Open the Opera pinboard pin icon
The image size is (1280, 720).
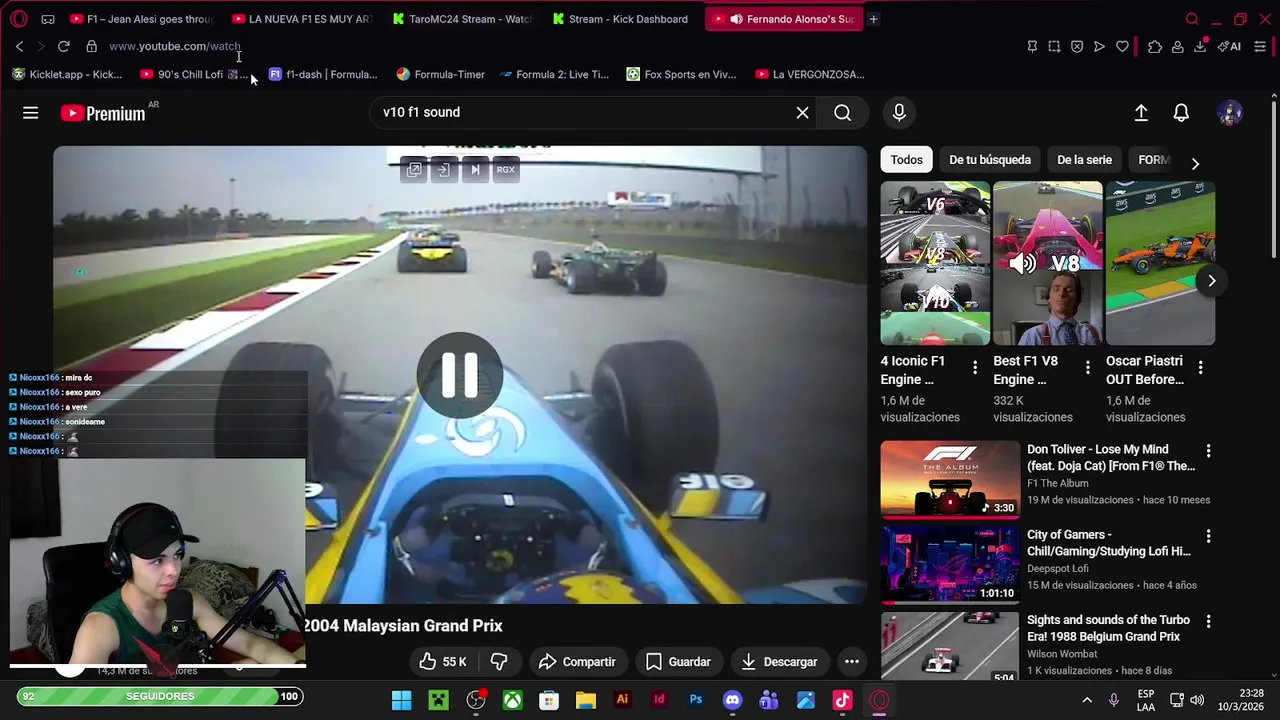coord(1032,46)
